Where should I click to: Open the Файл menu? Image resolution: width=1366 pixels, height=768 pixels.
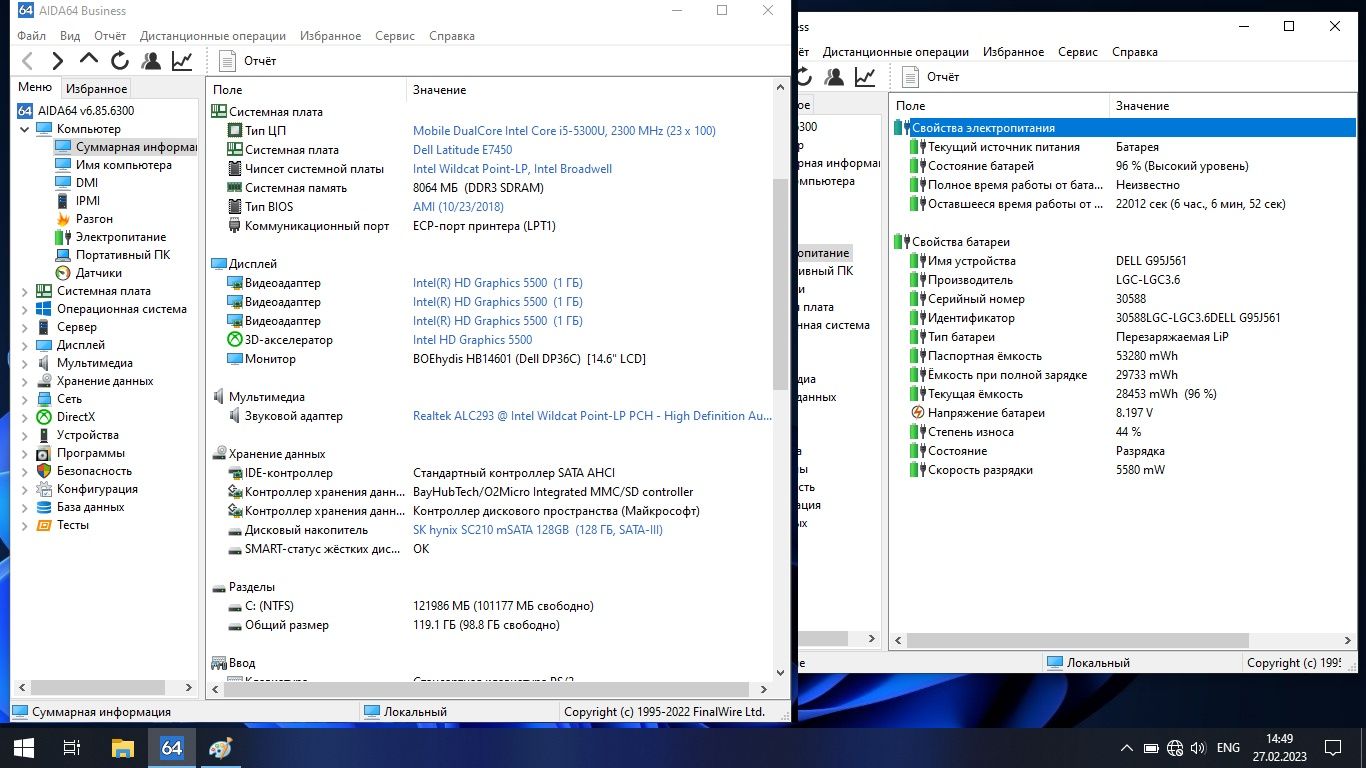click(x=31, y=35)
